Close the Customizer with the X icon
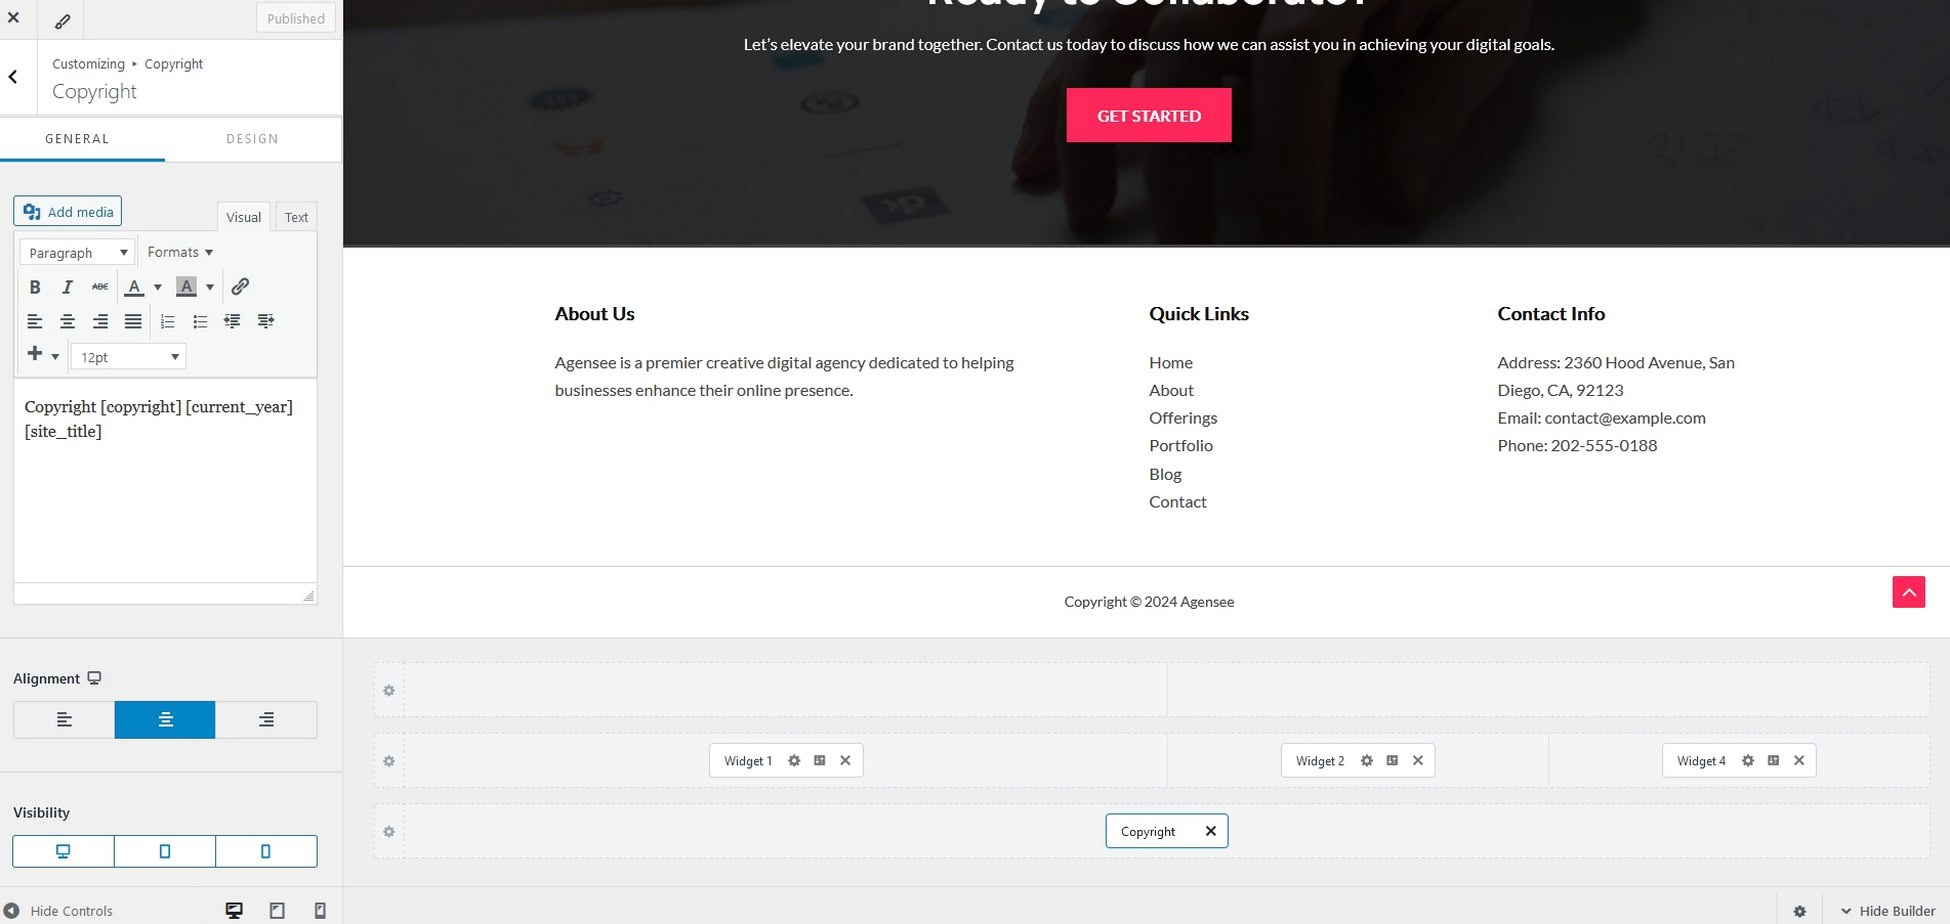 (x=13, y=18)
